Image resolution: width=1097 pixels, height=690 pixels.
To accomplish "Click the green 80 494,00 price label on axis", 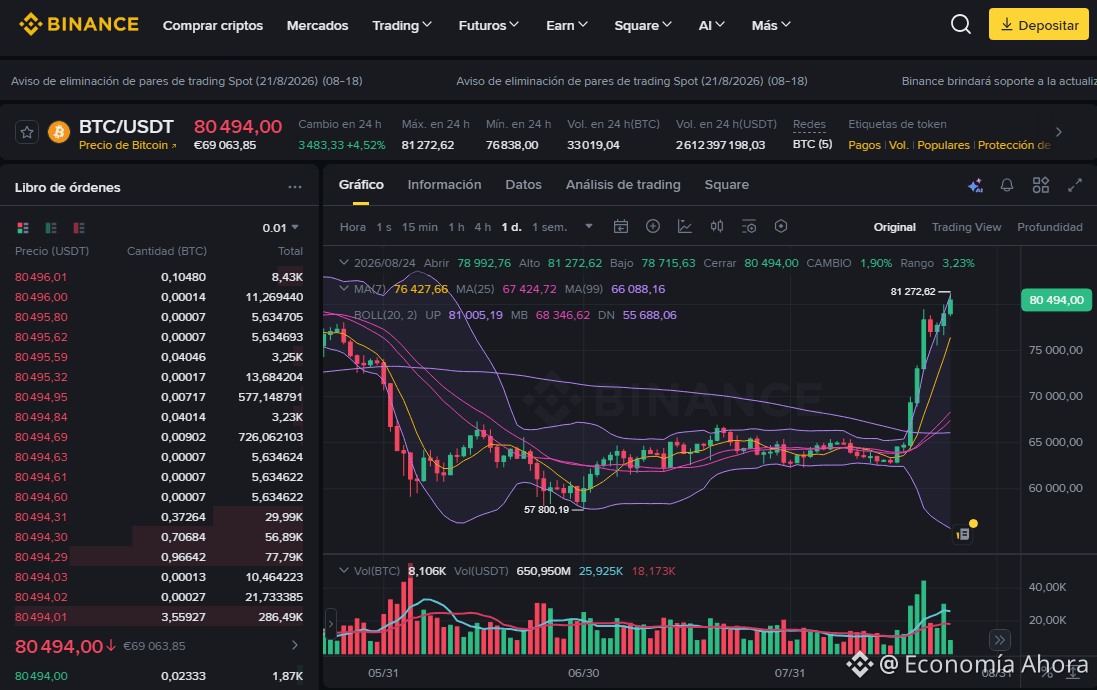I will click(x=1056, y=300).
